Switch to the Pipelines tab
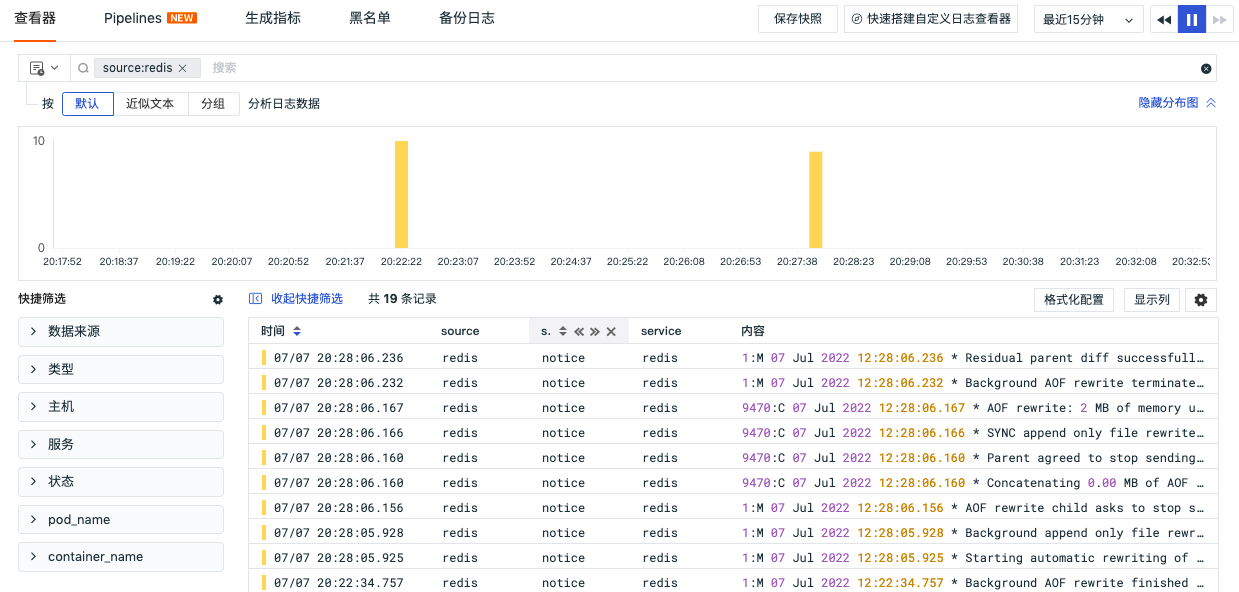This screenshot has height=592, width=1239. pyautogui.click(x=150, y=19)
